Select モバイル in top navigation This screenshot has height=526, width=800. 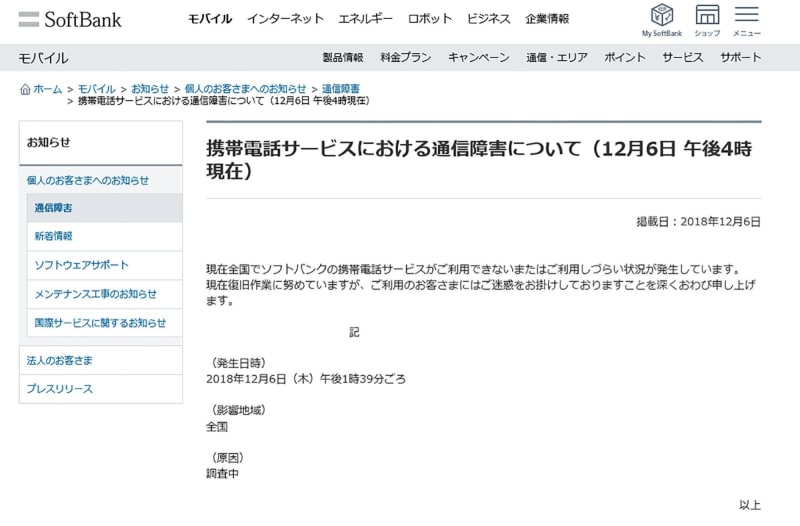click(210, 19)
